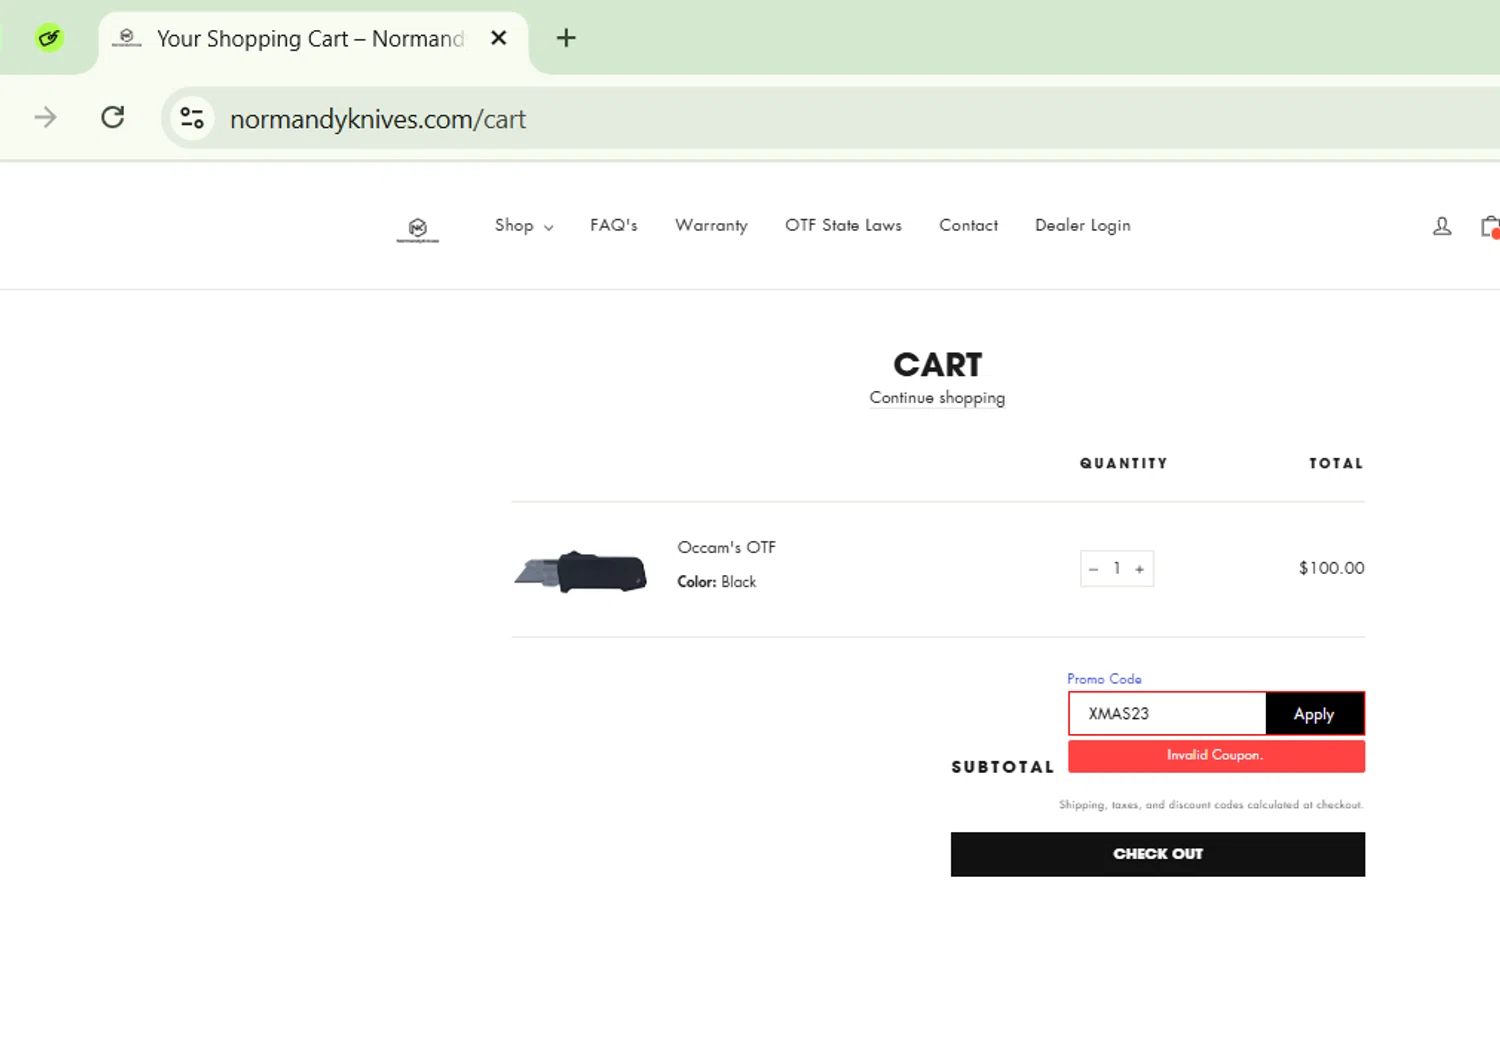Click the Promo Code label

click(x=1104, y=679)
